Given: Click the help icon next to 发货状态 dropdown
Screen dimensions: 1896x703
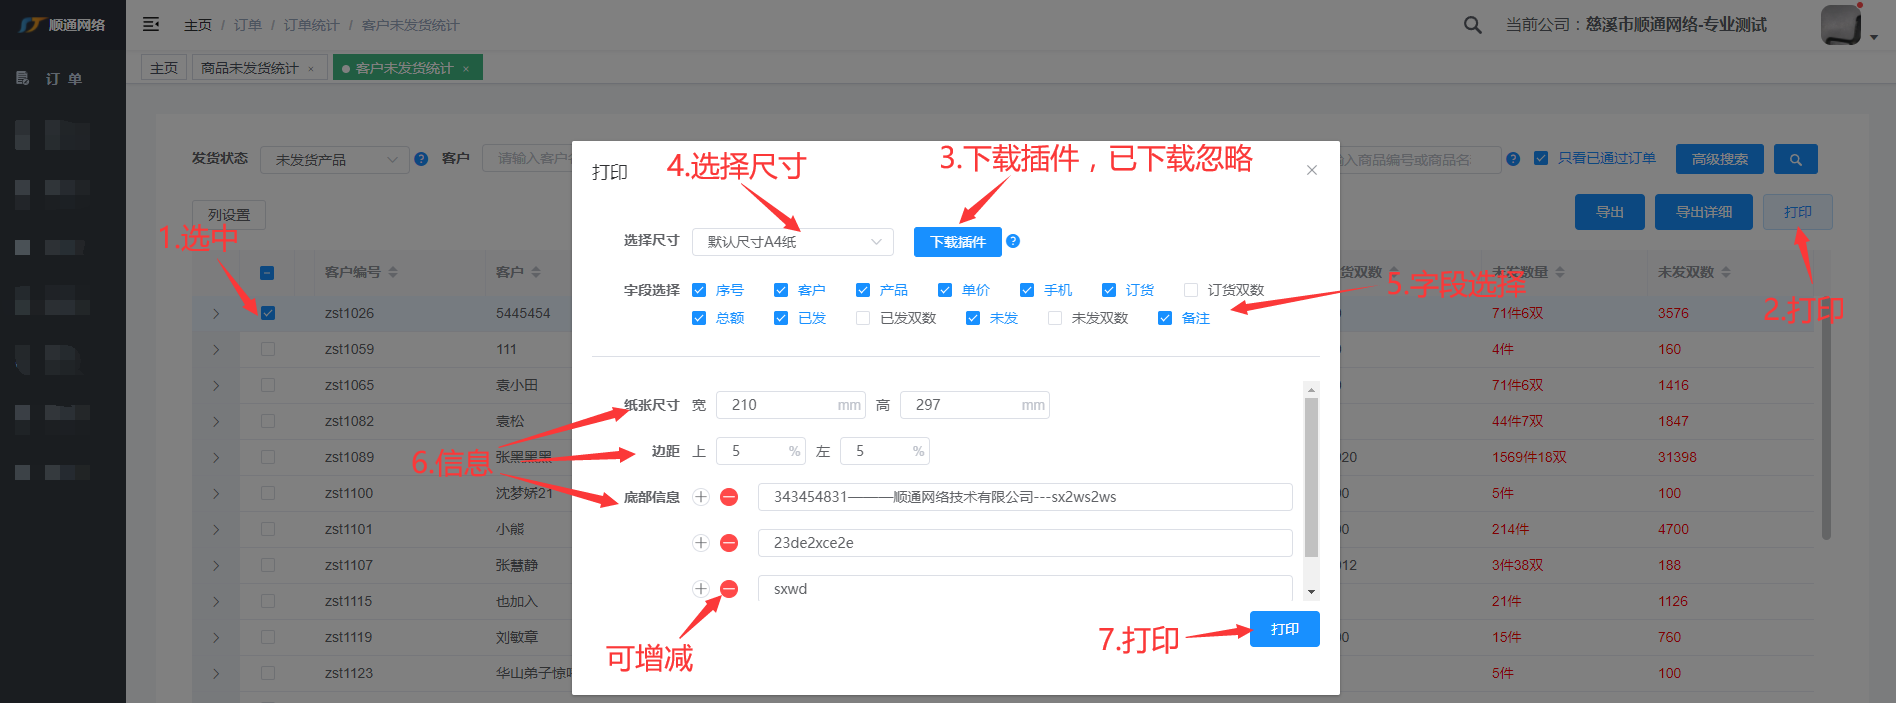Looking at the screenshot, I should tap(421, 159).
